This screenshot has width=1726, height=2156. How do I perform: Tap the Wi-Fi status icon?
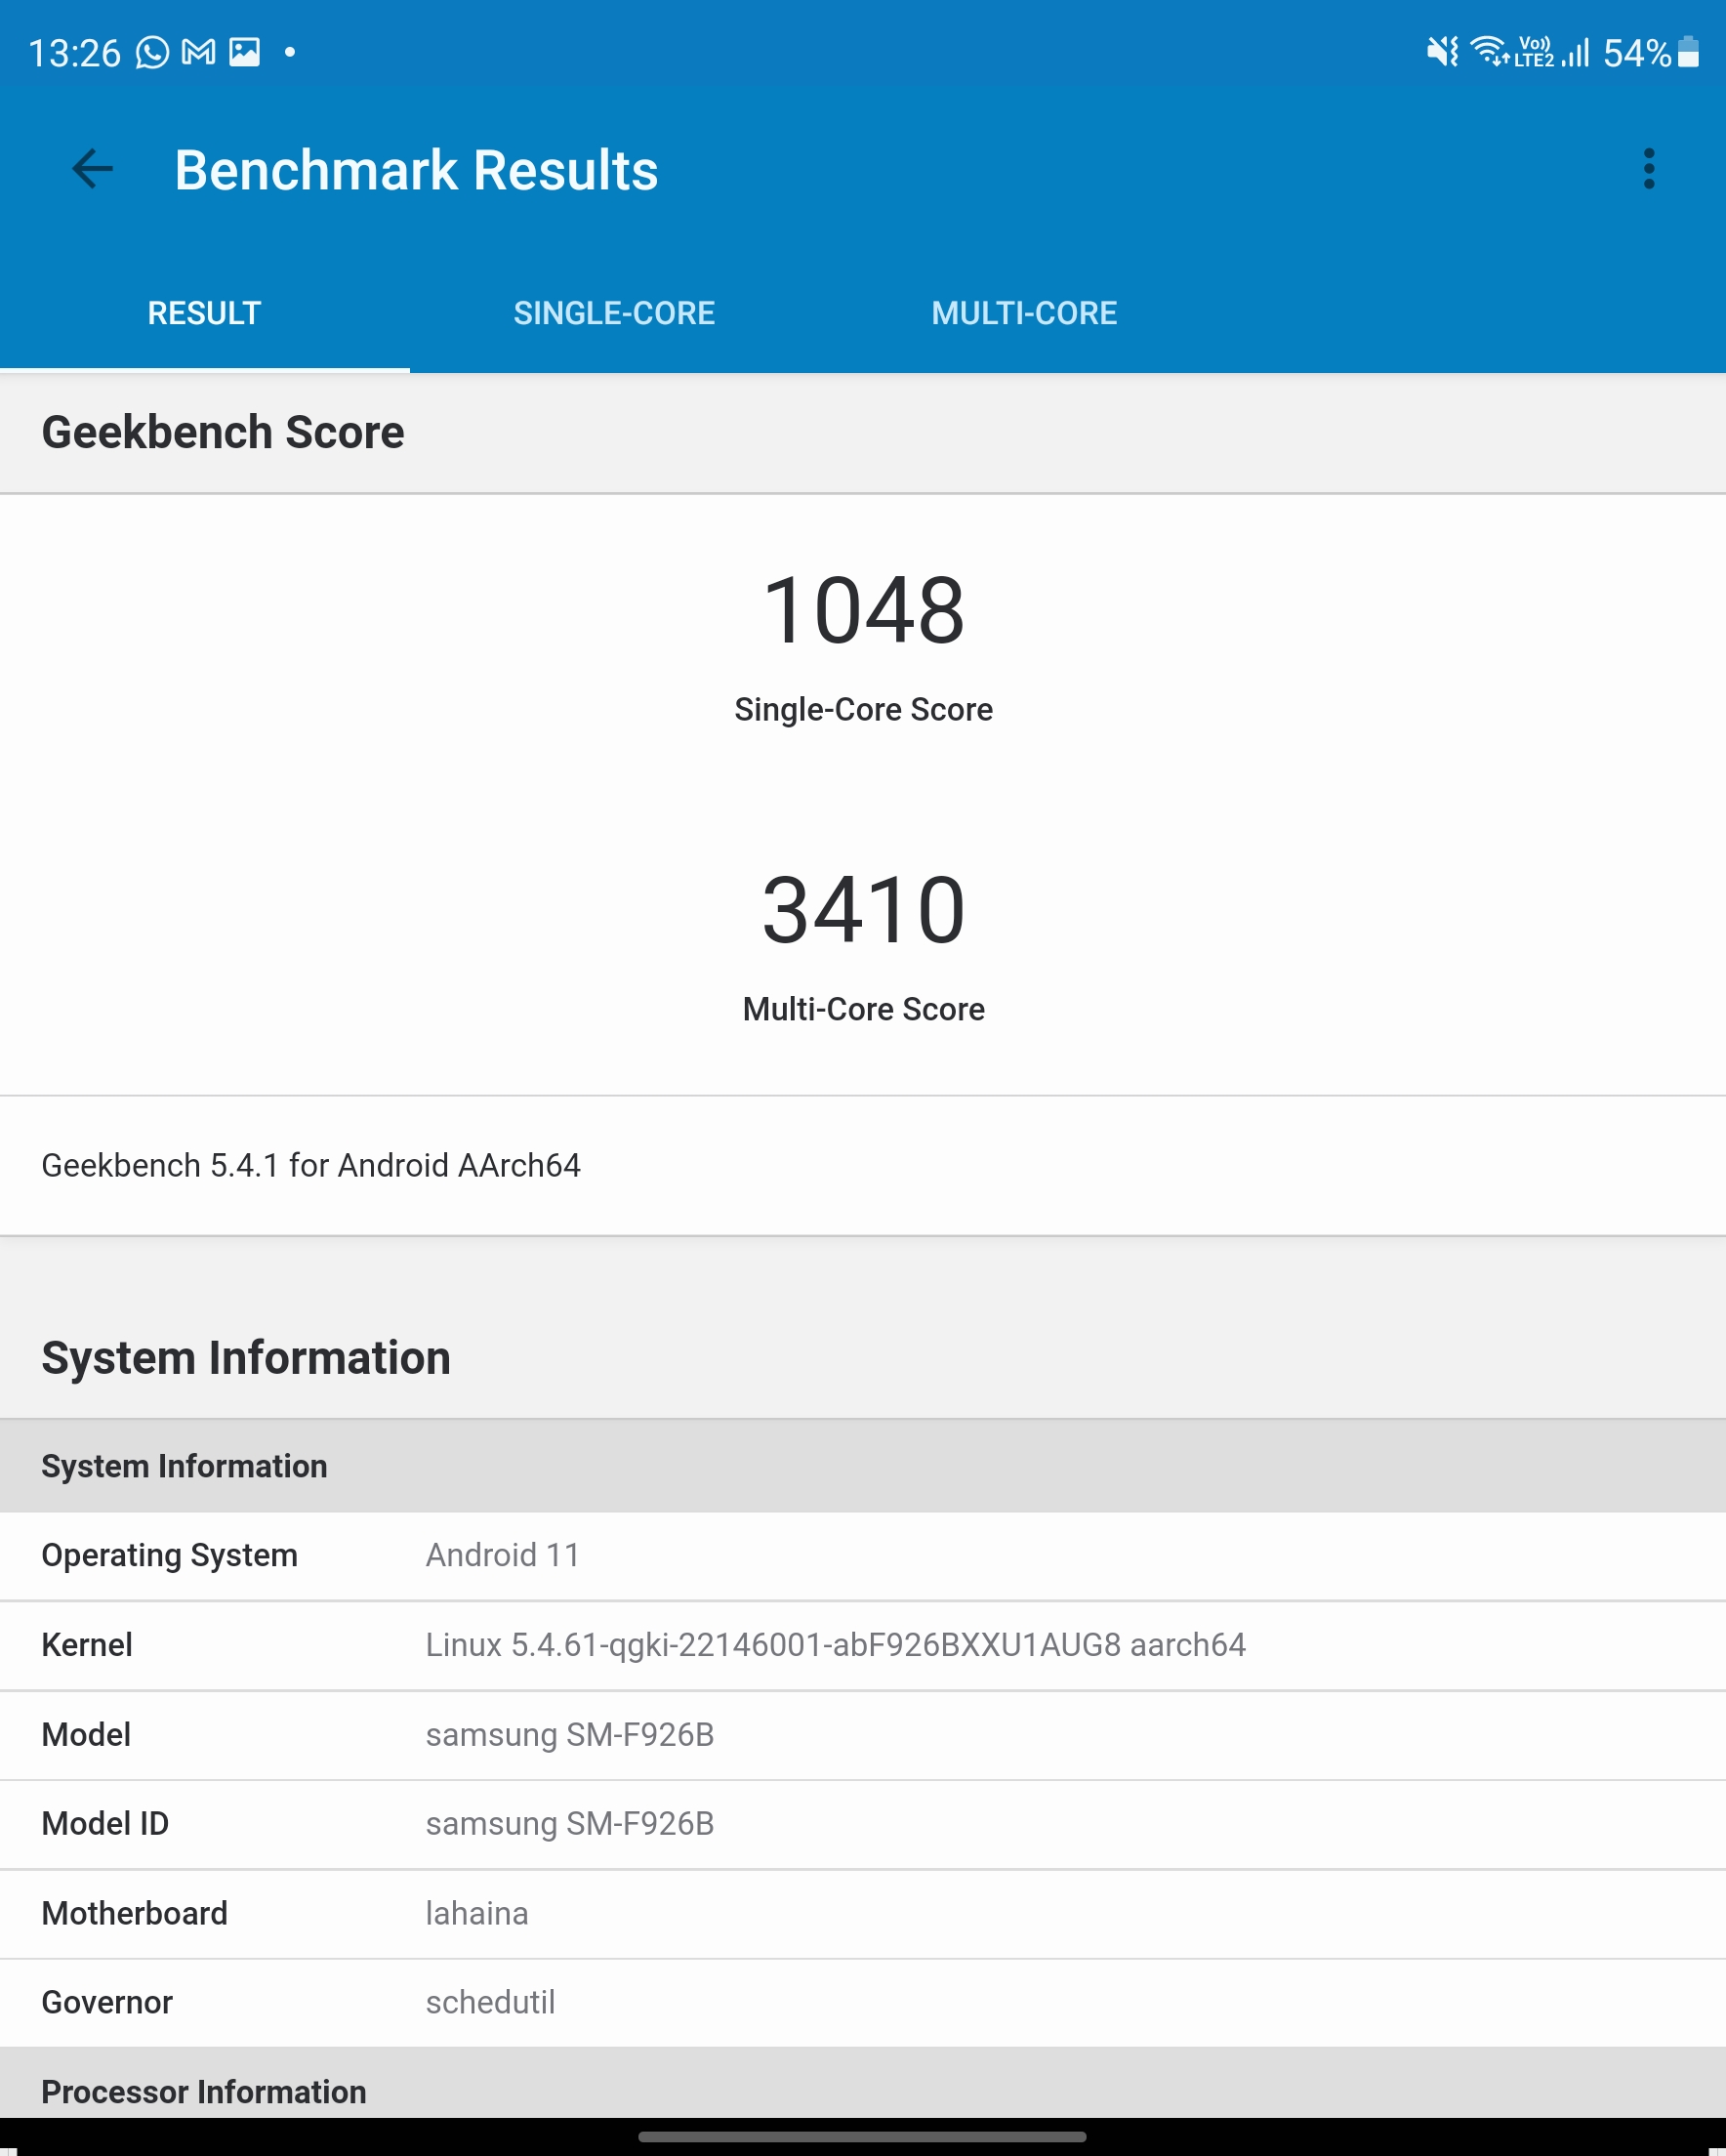click(1490, 51)
